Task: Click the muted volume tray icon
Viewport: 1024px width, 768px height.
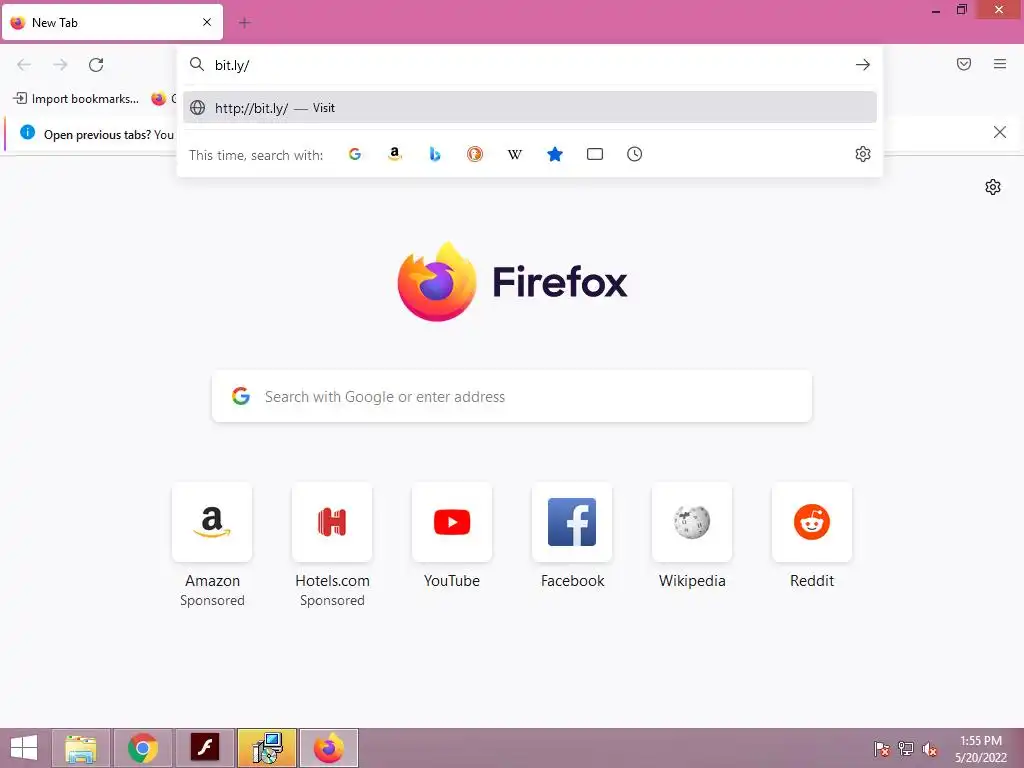Action: pyautogui.click(x=930, y=749)
